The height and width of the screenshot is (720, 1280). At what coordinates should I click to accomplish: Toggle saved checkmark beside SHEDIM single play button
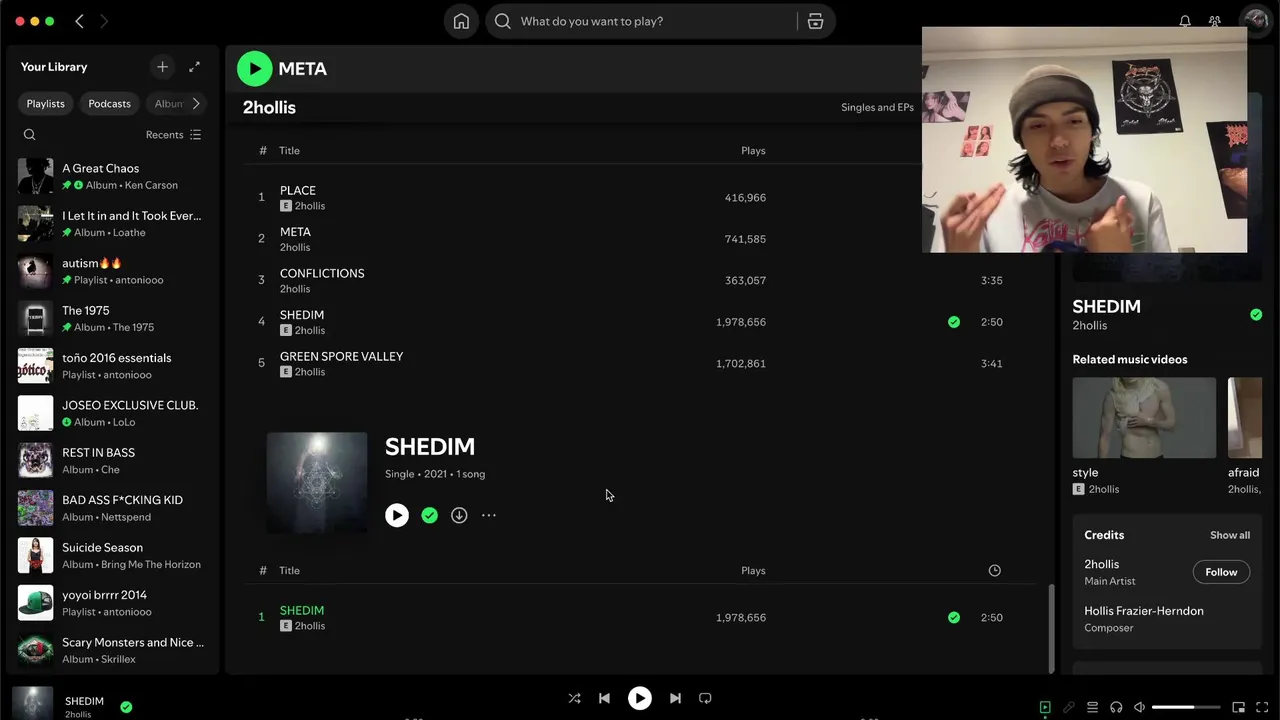pyautogui.click(x=429, y=515)
